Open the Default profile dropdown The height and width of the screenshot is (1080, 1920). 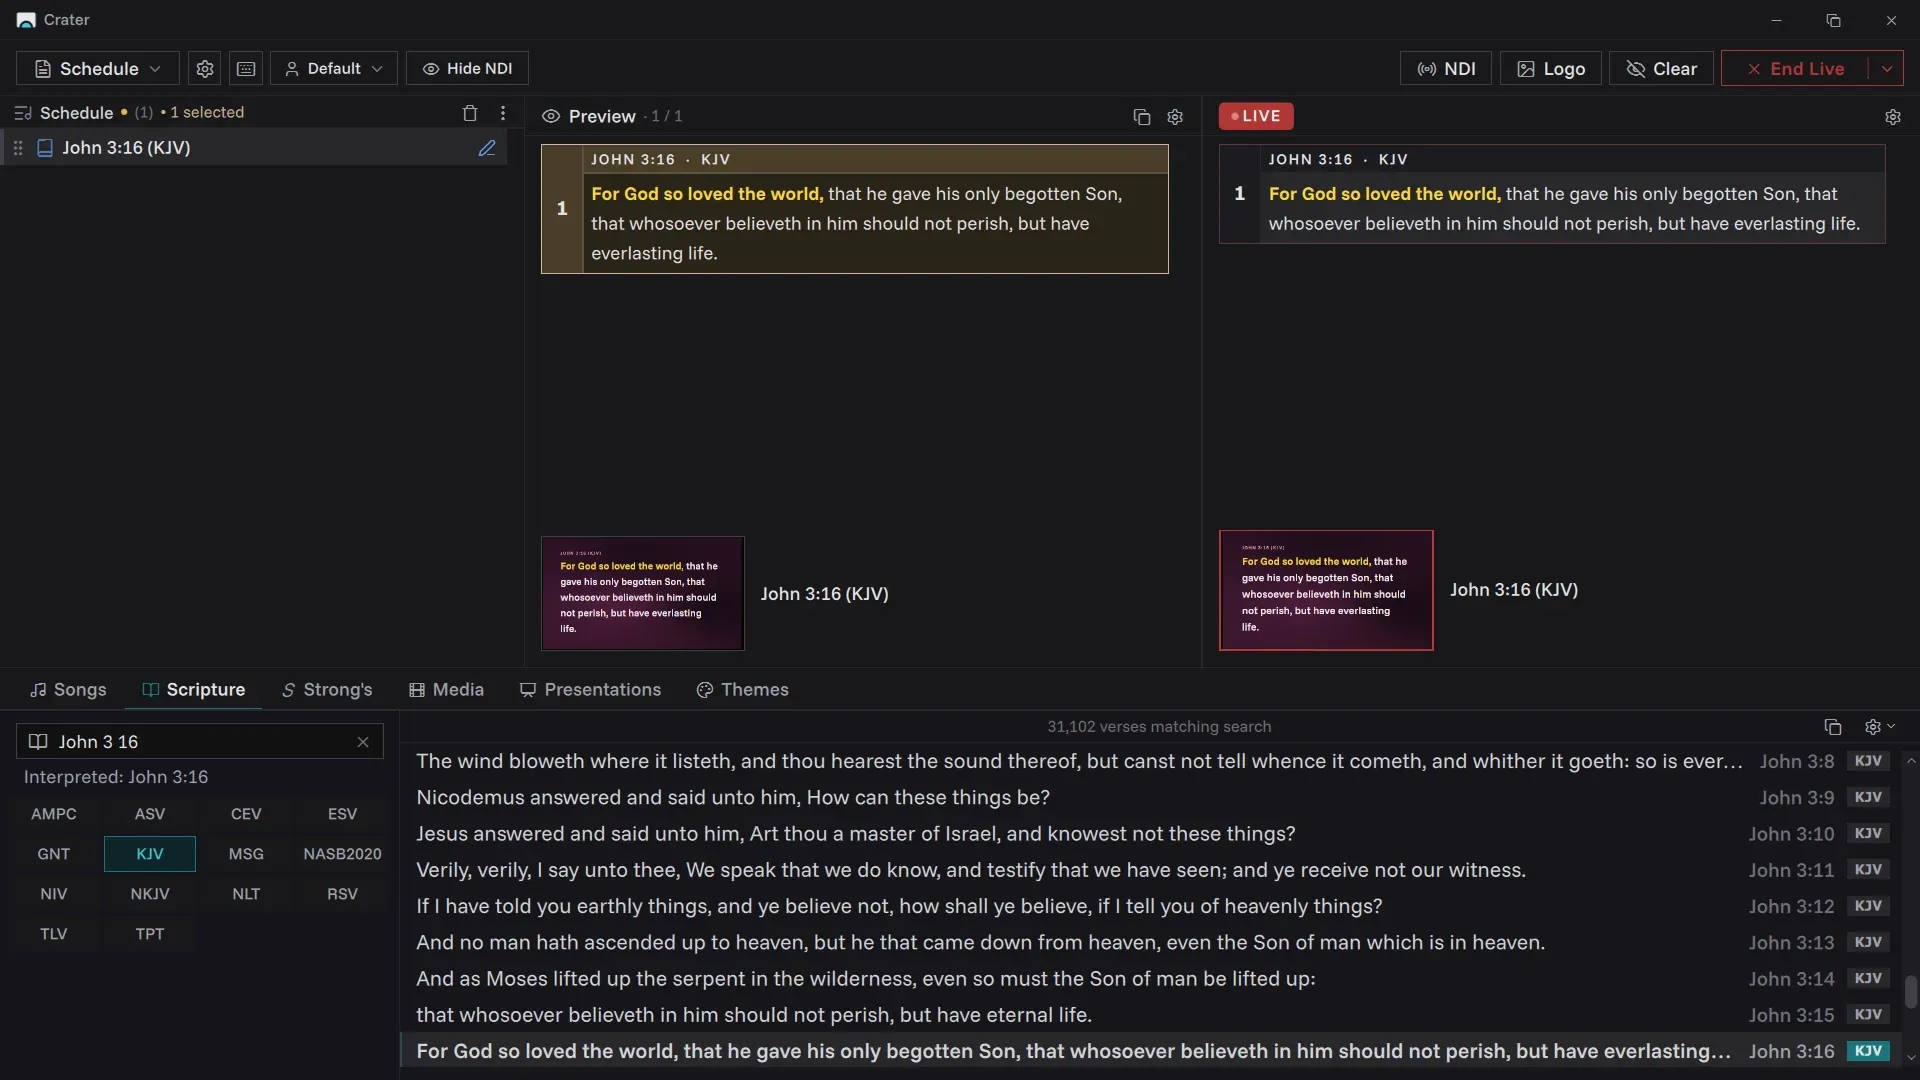(334, 68)
